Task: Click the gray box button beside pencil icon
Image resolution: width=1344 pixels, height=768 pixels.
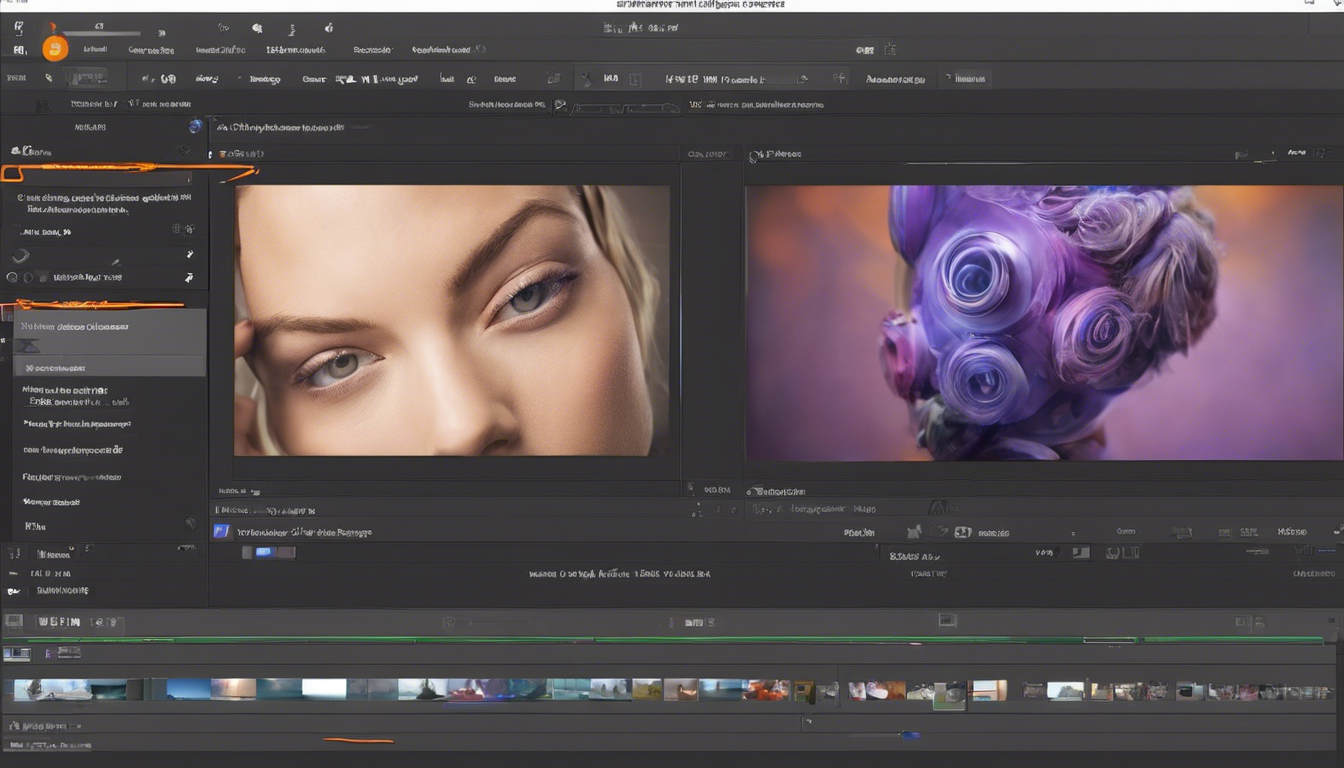Action: [89, 78]
